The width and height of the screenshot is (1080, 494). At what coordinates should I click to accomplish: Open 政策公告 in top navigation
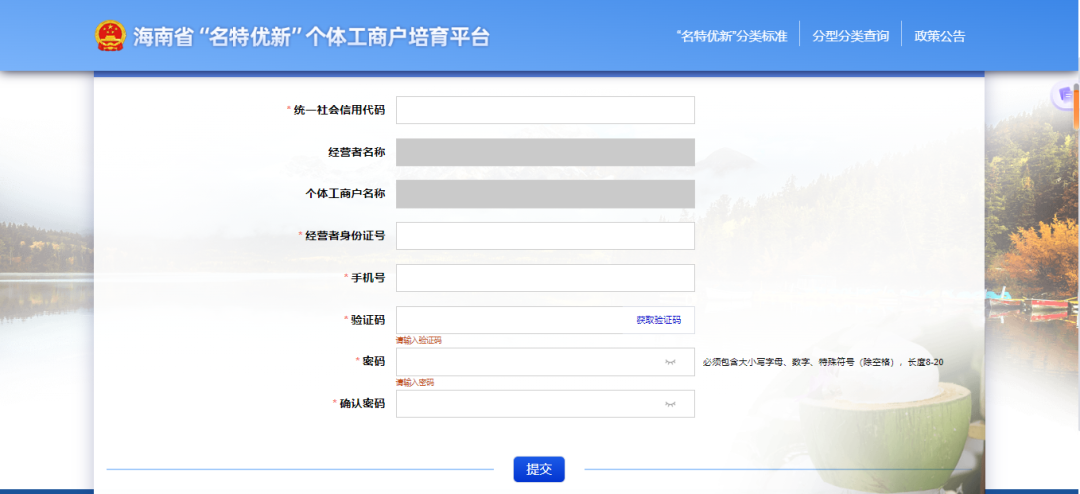coord(939,36)
